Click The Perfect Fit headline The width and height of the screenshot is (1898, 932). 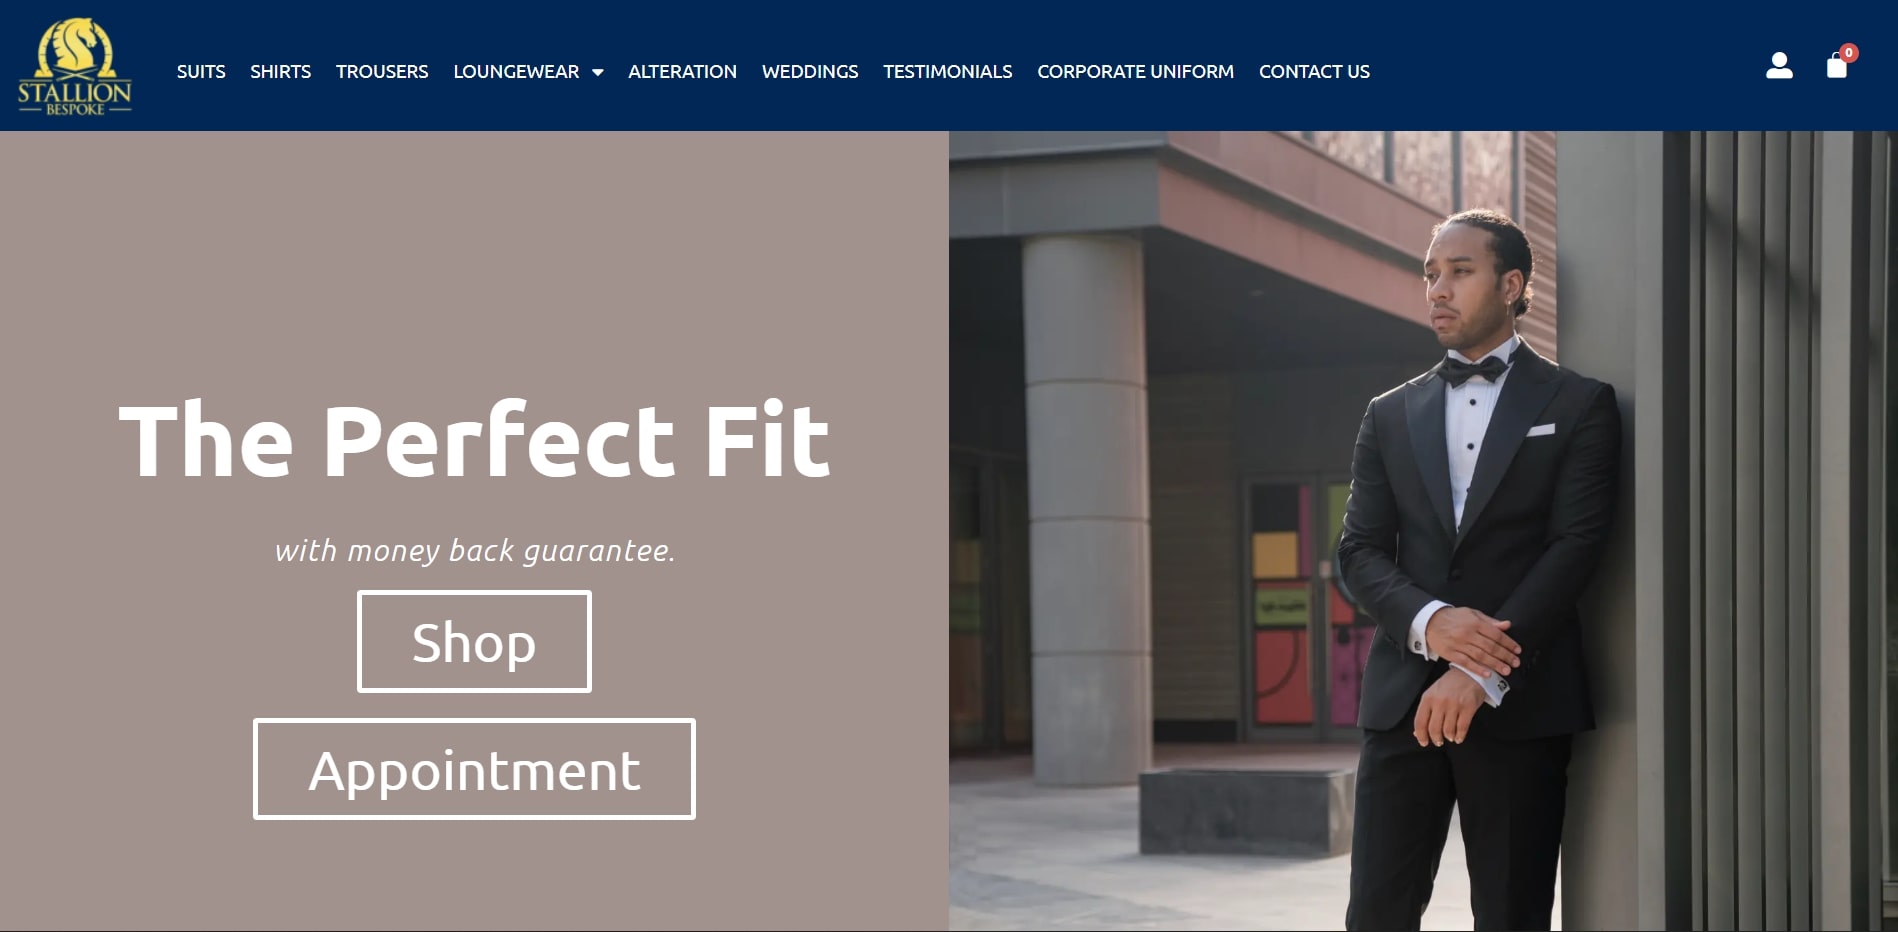click(x=474, y=441)
